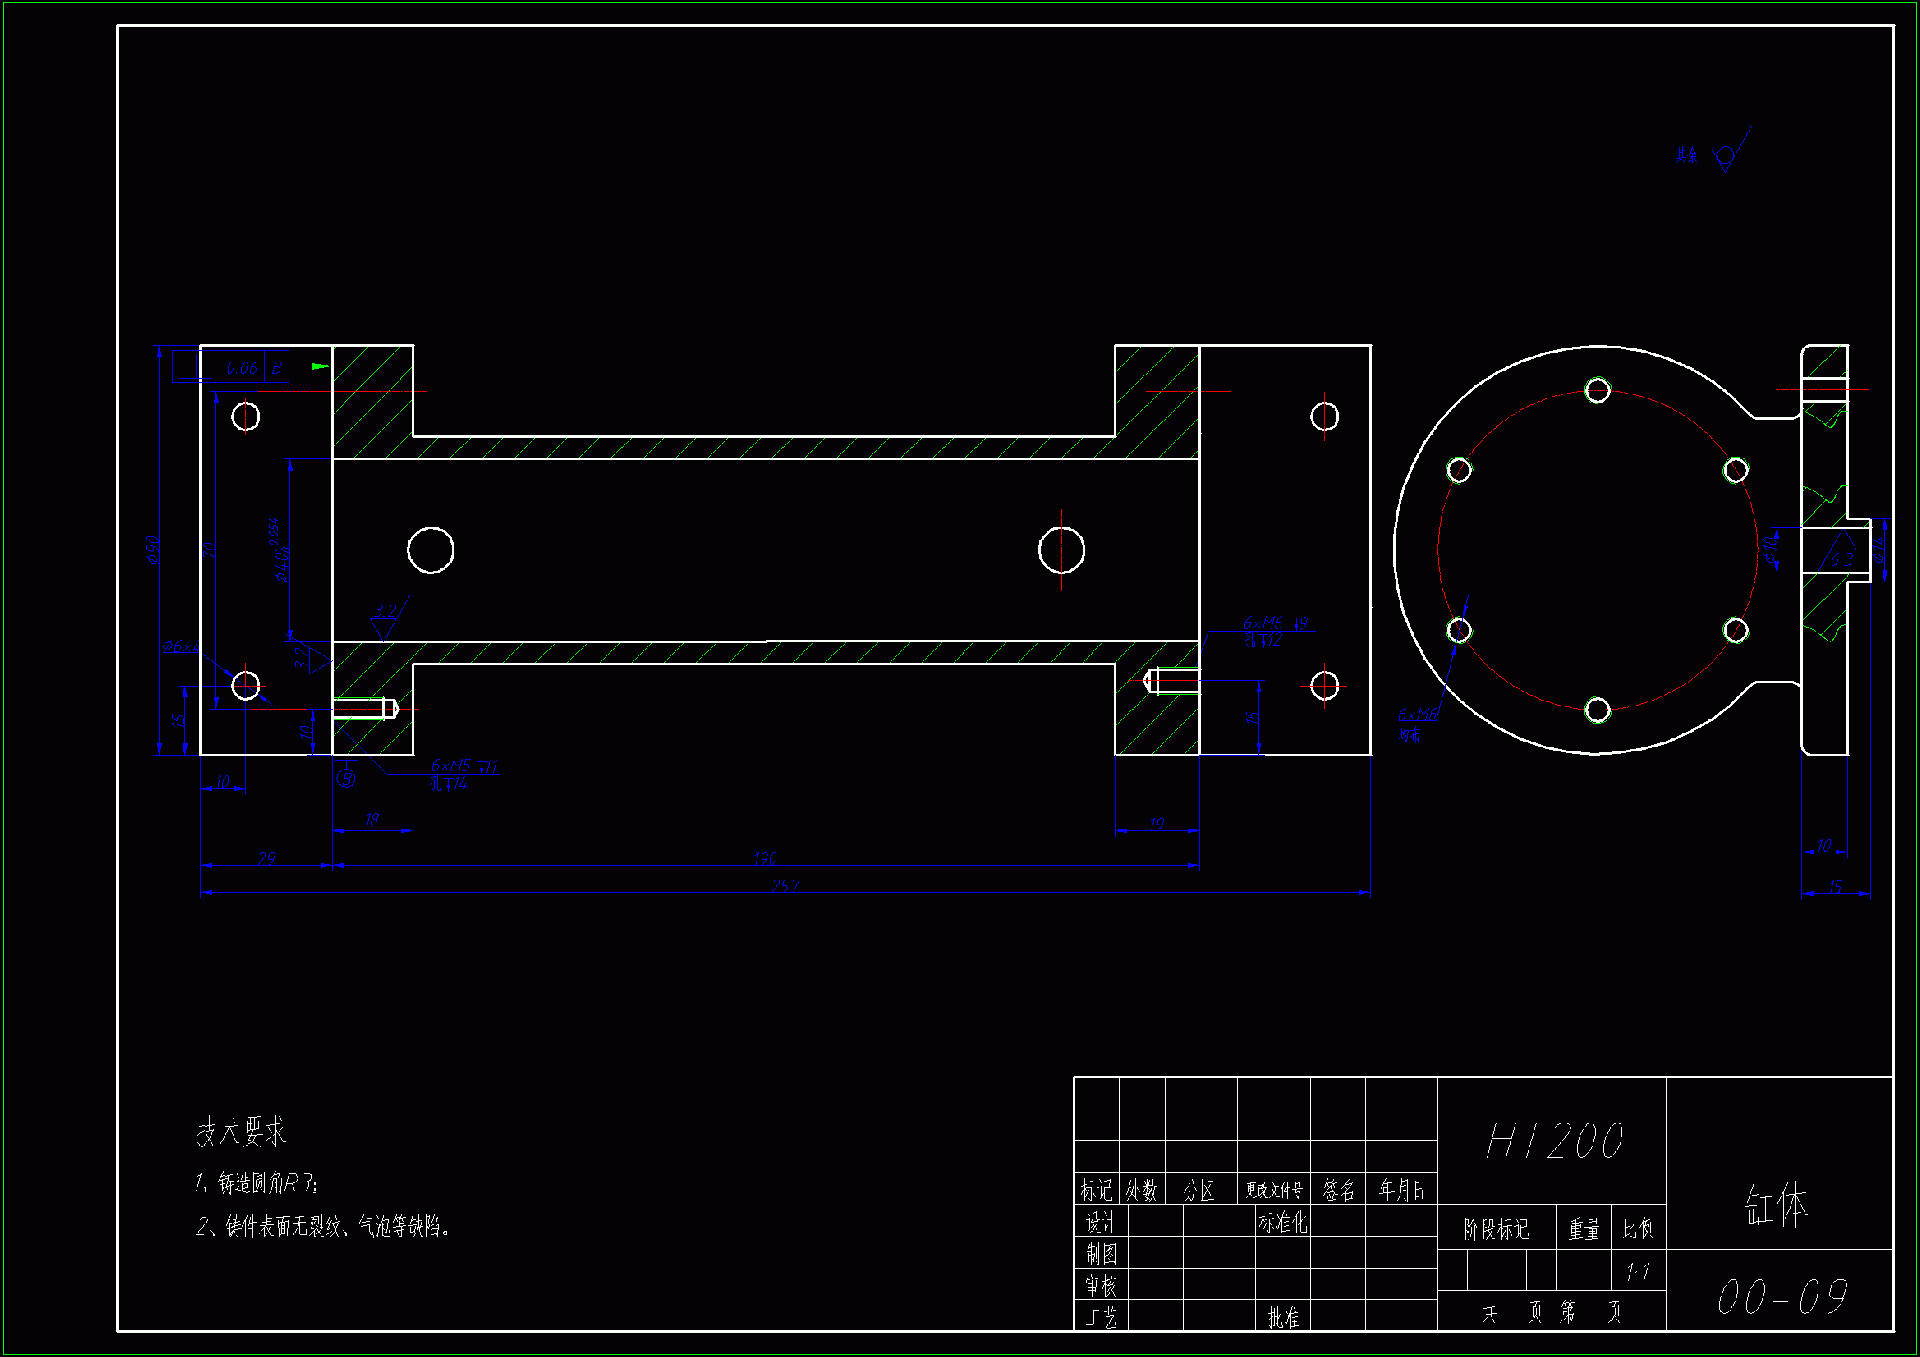Screen dimensions: 1920x1357
Task: Click the bottom bolt hole on circular end view
Action: [x=1597, y=710]
